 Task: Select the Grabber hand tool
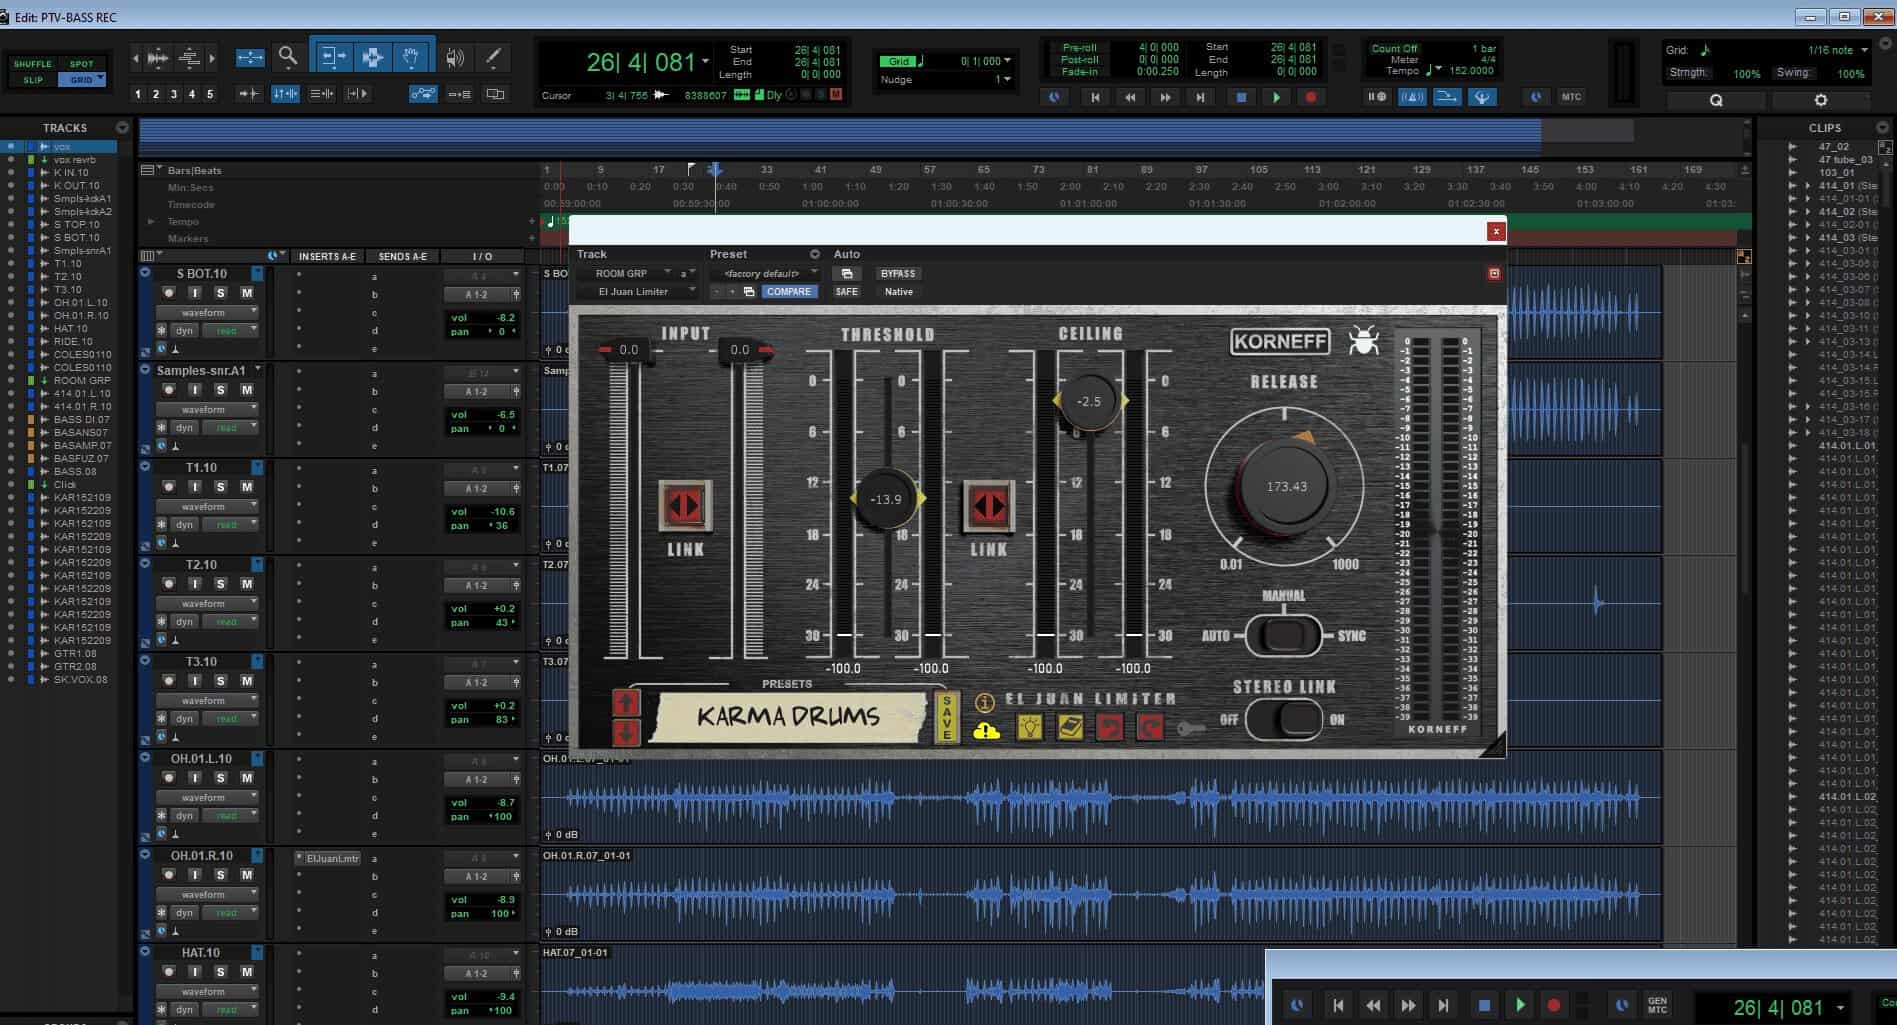[x=411, y=57]
